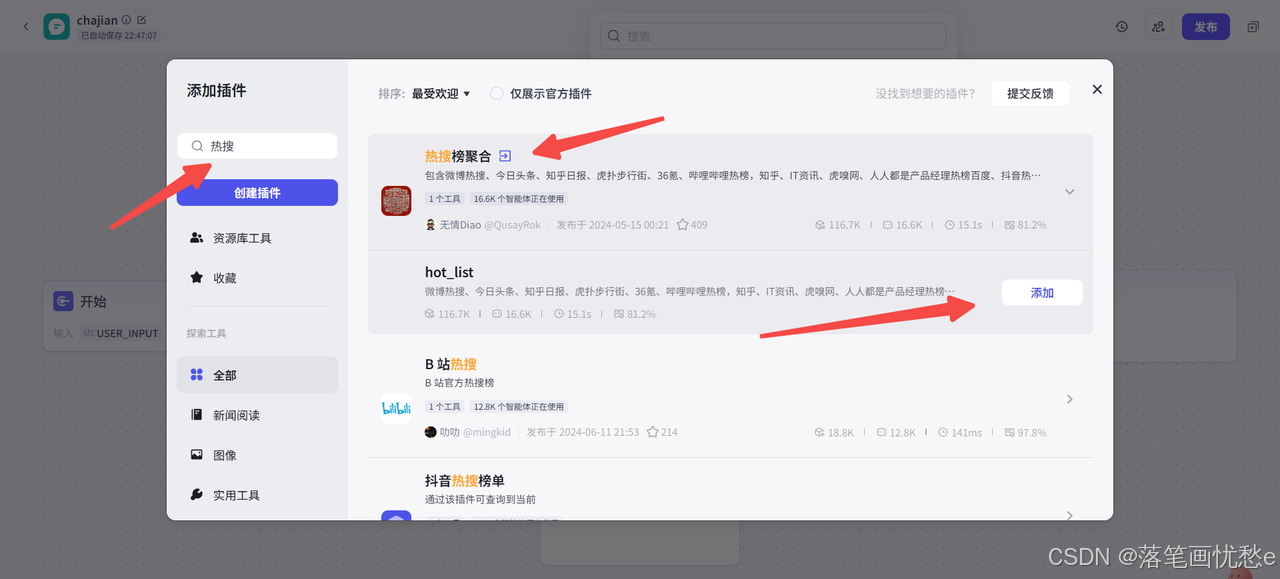The height and width of the screenshot is (579, 1280).
Task: Click the star icon next to 收藏
Action: click(x=197, y=278)
